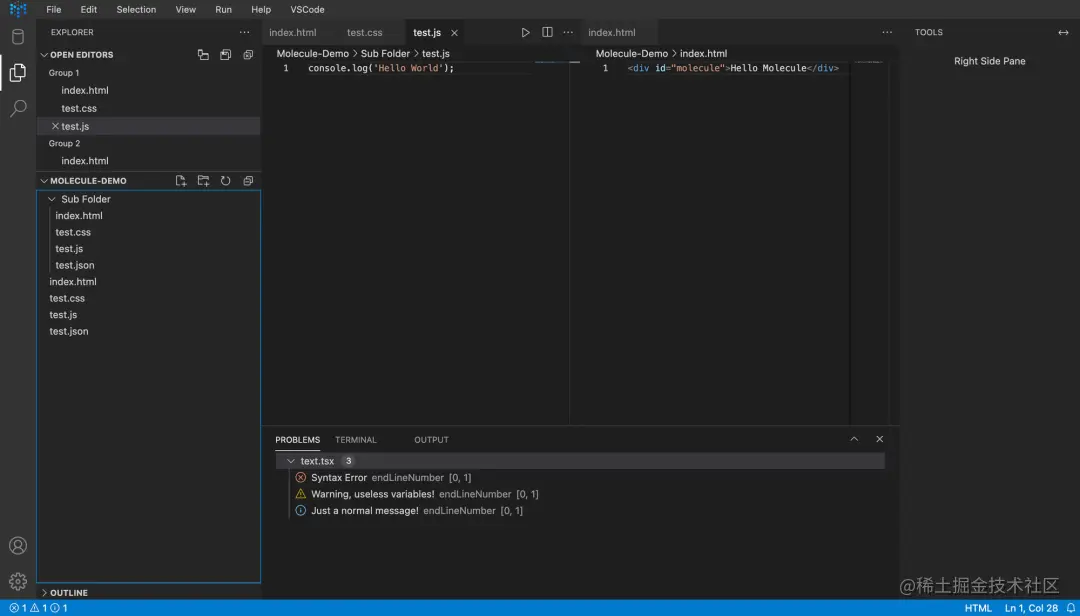Open Explorer header more actions ellipsis
1080x616 pixels.
245,32
